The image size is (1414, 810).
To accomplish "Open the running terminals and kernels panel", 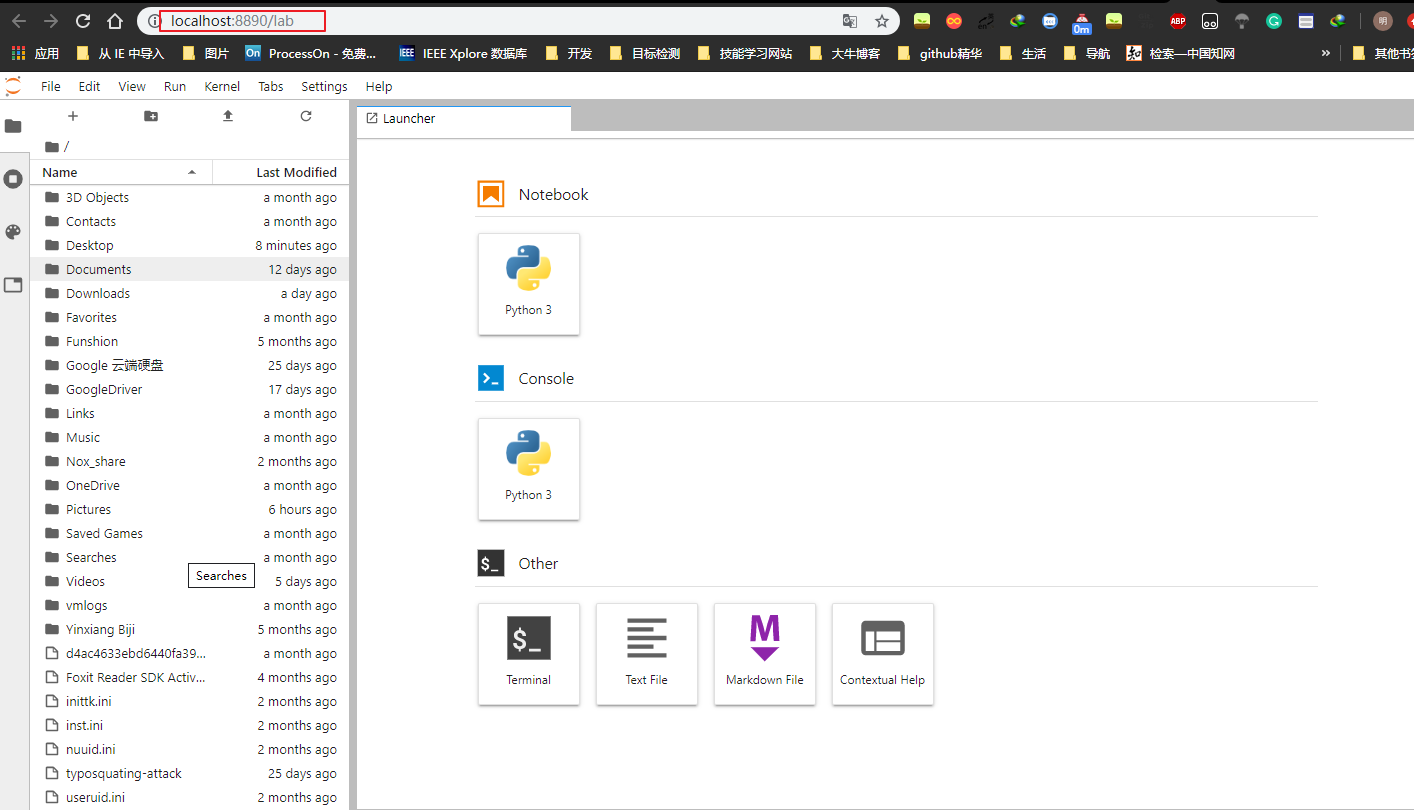I will (13, 178).
